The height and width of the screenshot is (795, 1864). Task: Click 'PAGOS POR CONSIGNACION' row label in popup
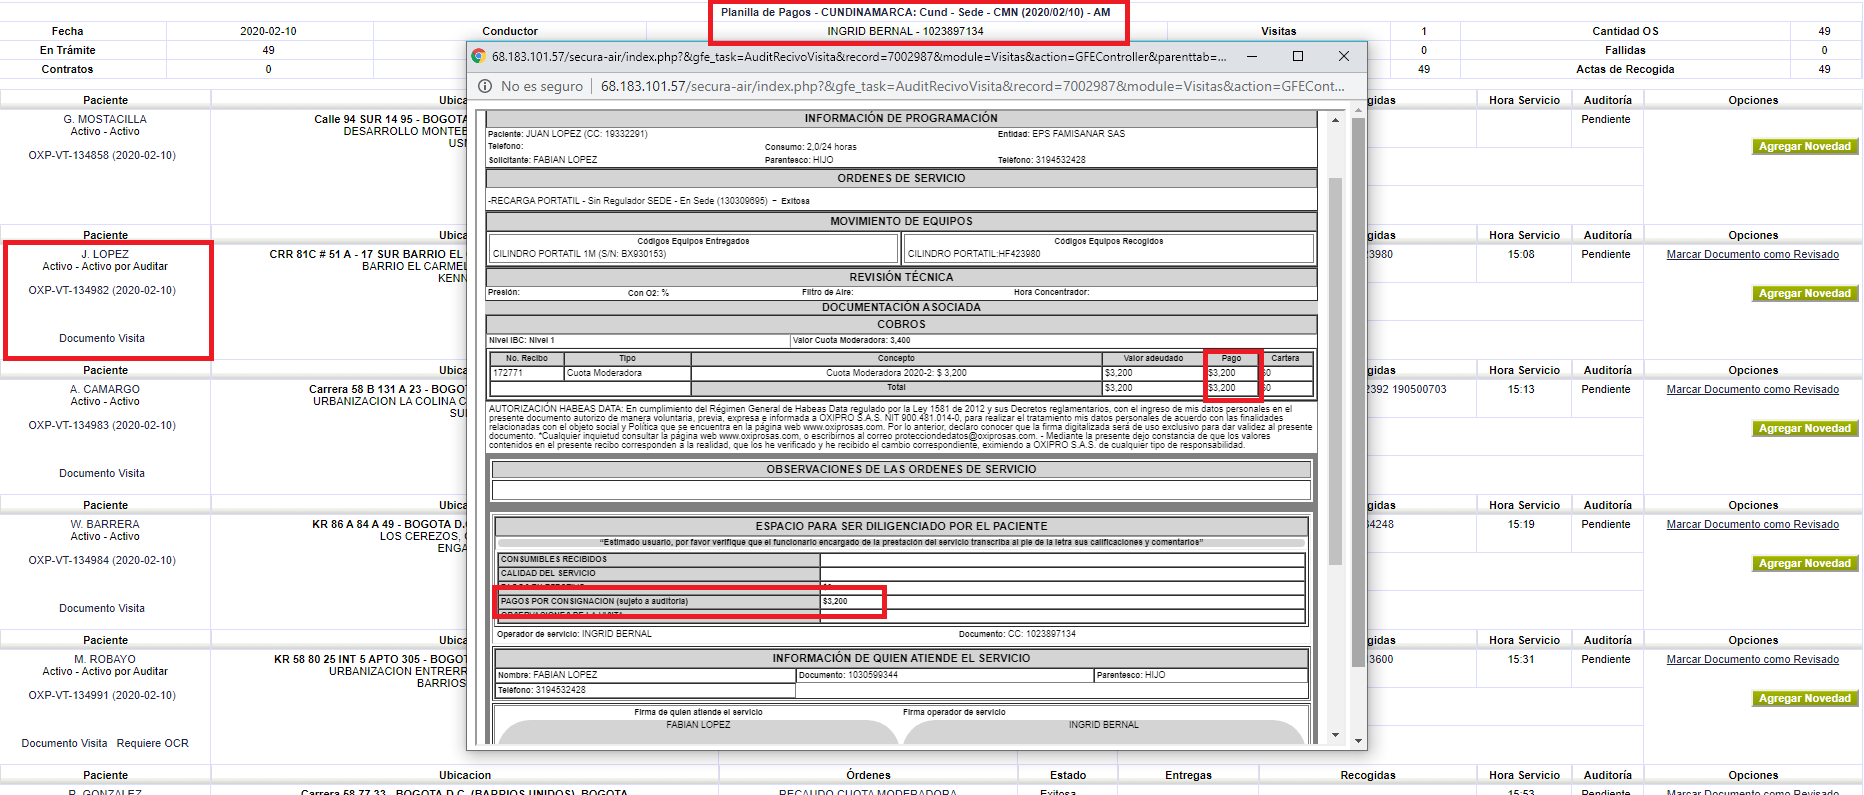(x=594, y=602)
